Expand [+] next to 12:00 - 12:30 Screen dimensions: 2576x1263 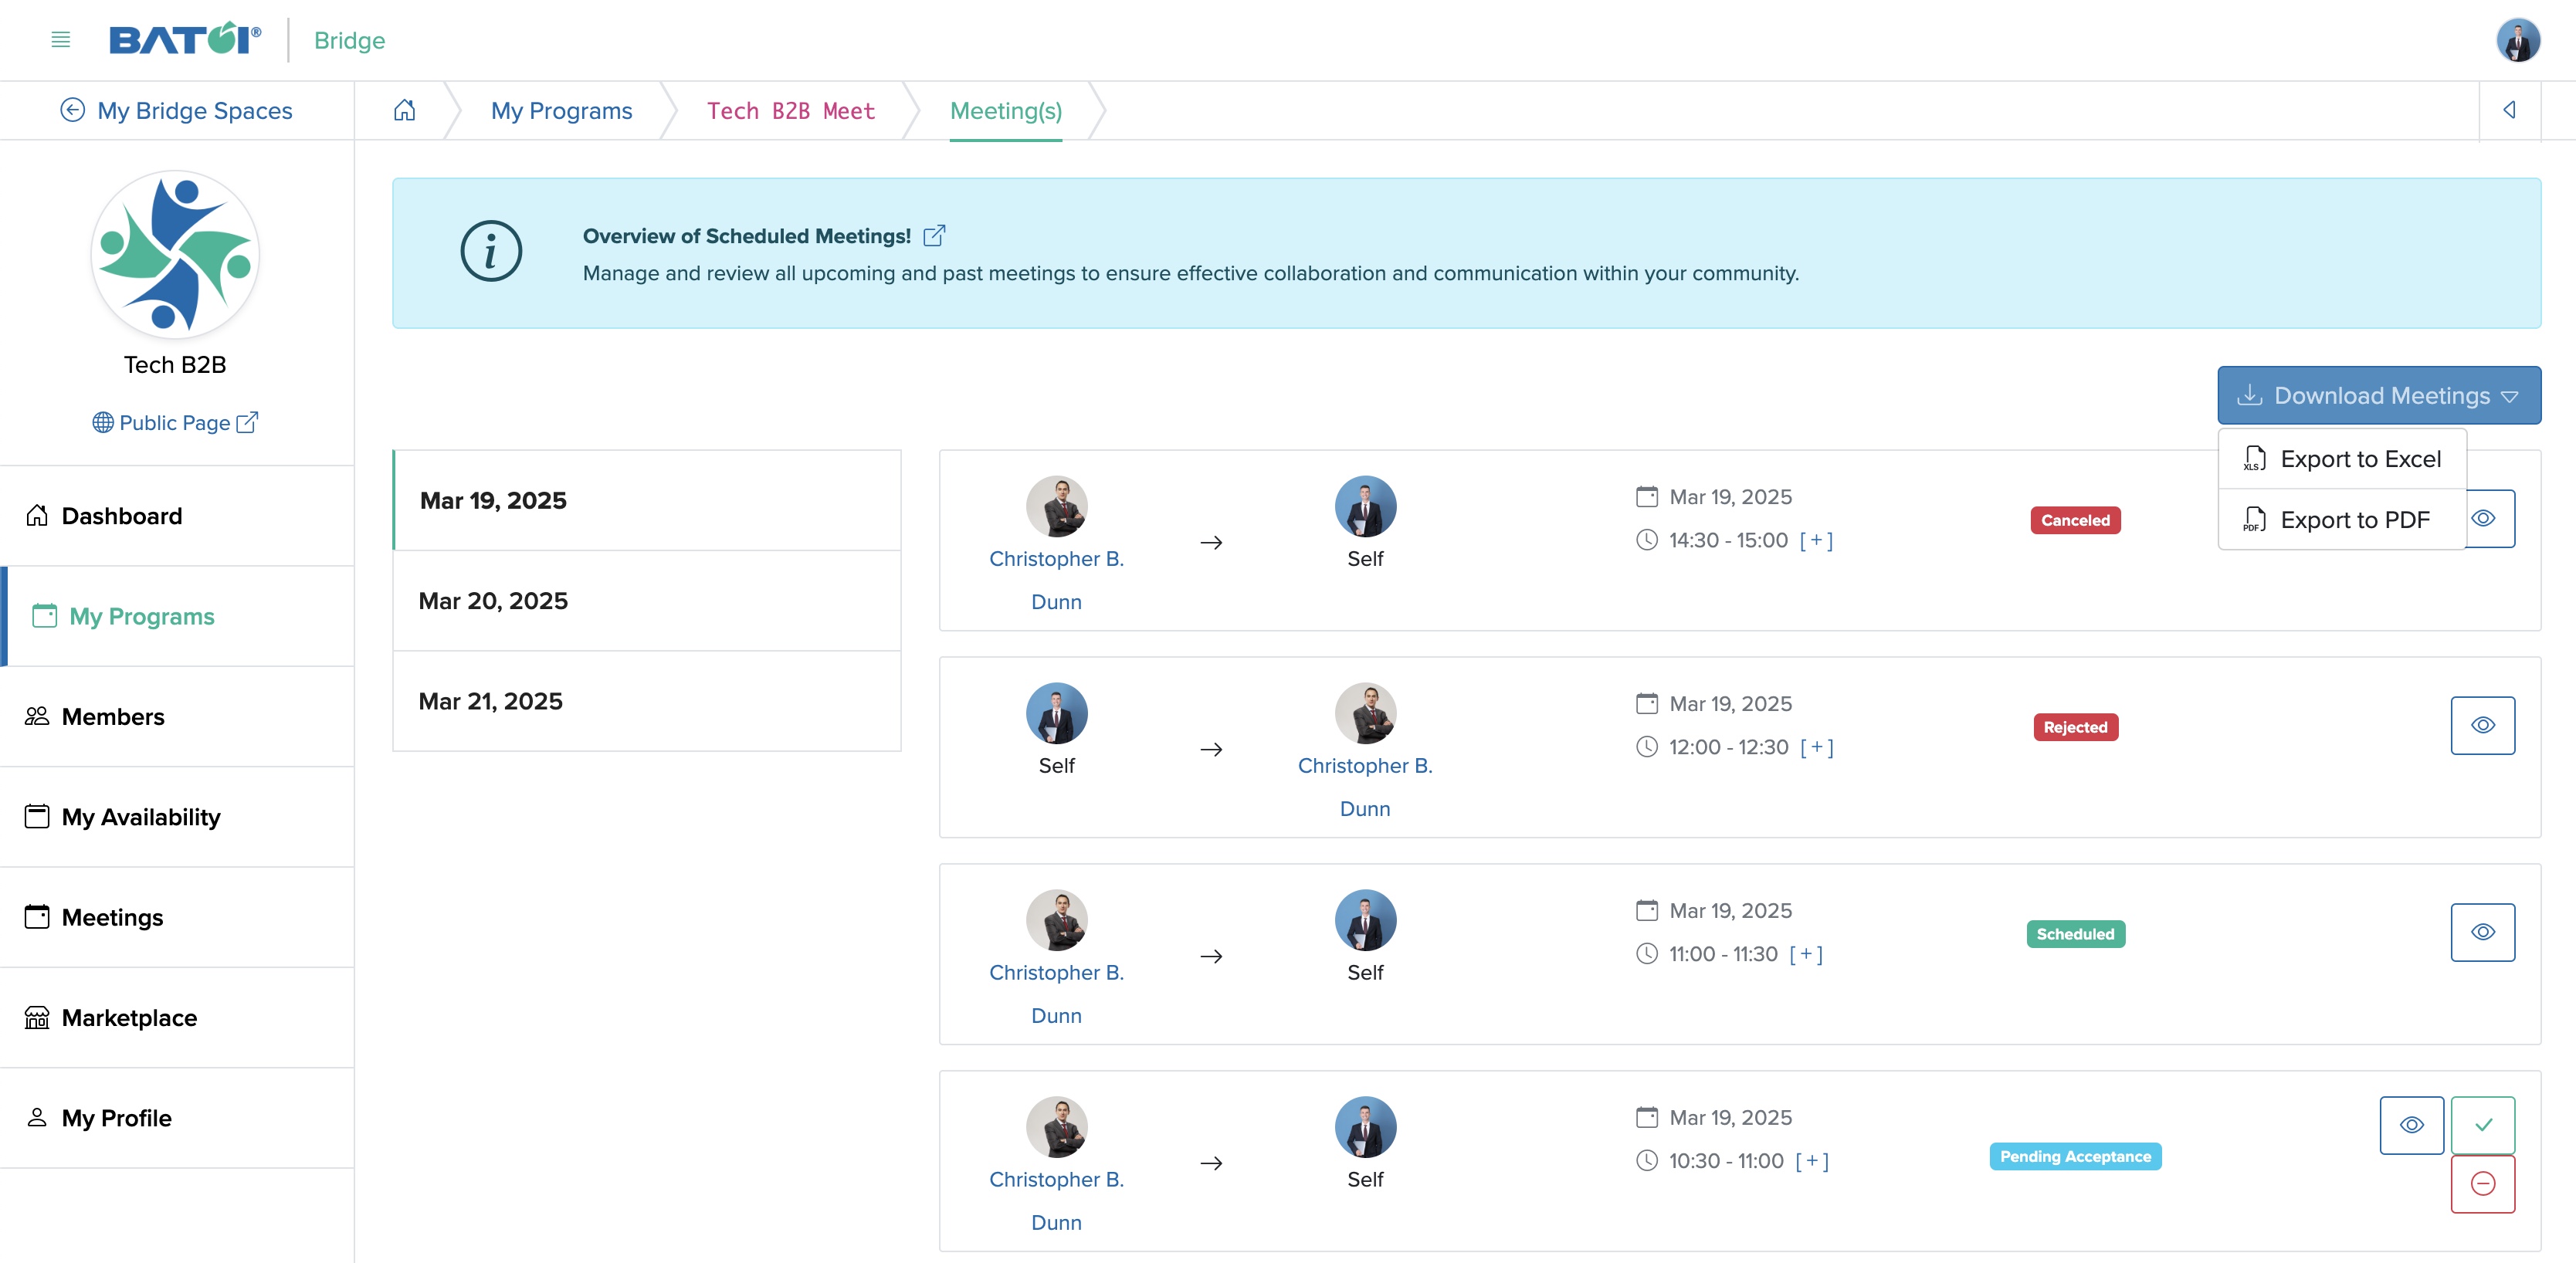coord(1816,747)
